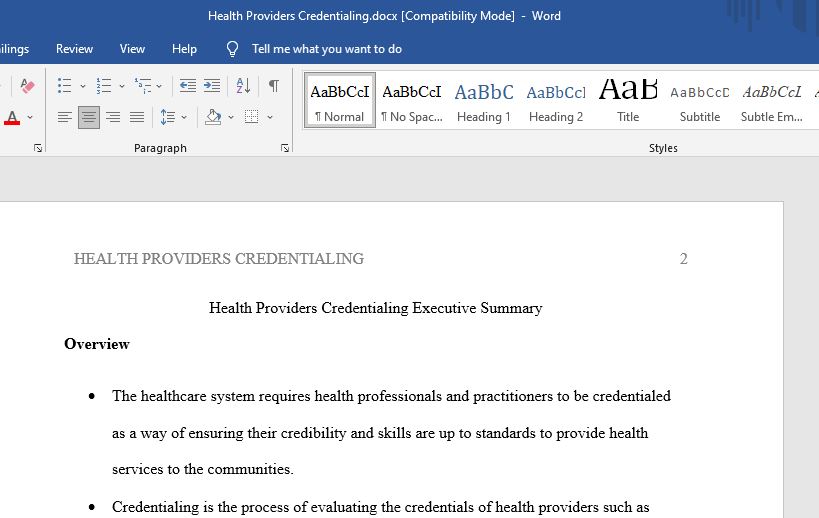Click the line beginning 'as a way of ensuring'
This screenshot has height=518, width=819.
click(380, 433)
